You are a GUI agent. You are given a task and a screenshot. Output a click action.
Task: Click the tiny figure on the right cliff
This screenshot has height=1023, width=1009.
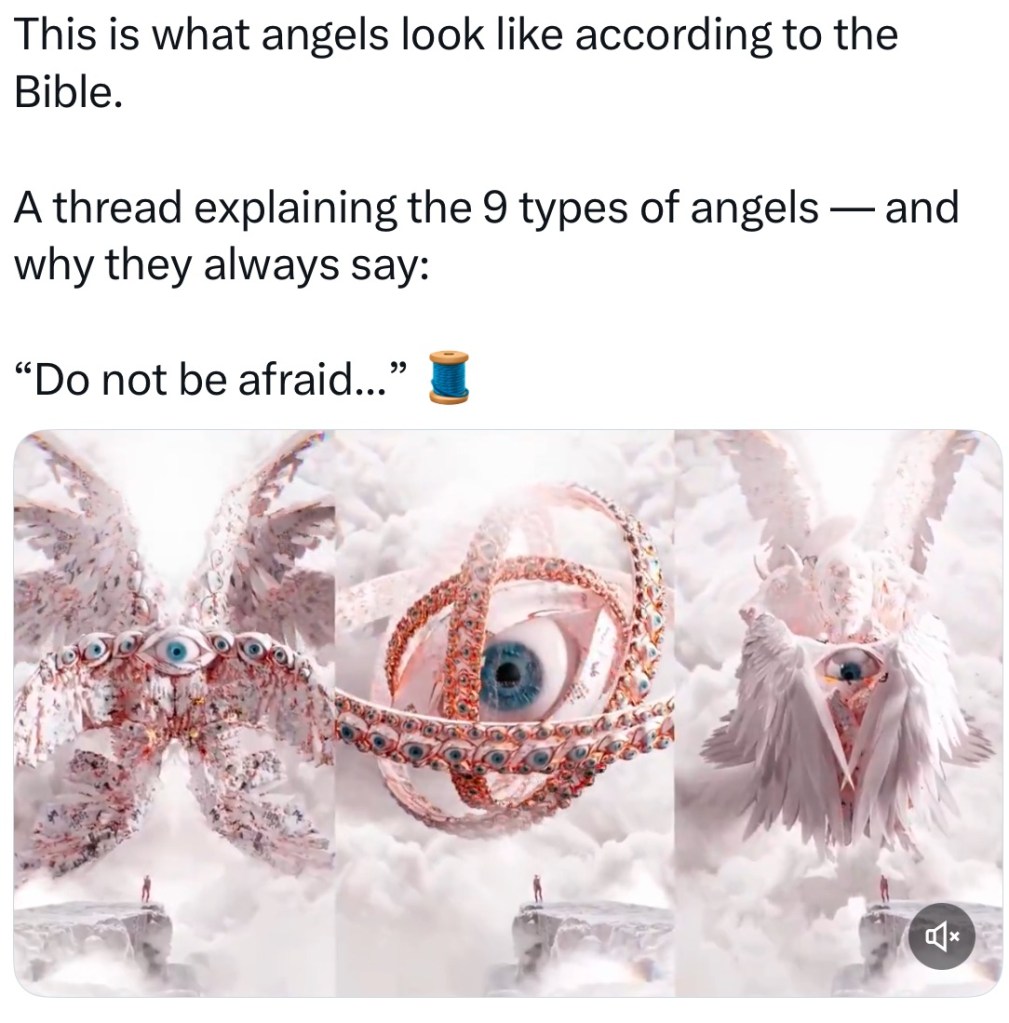[x=885, y=889]
